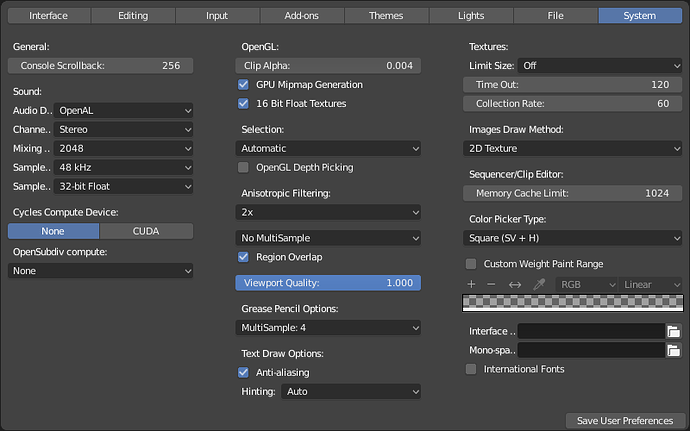Toggle Region Overlap checkbox

pyautogui.click(x=243, y=257)
